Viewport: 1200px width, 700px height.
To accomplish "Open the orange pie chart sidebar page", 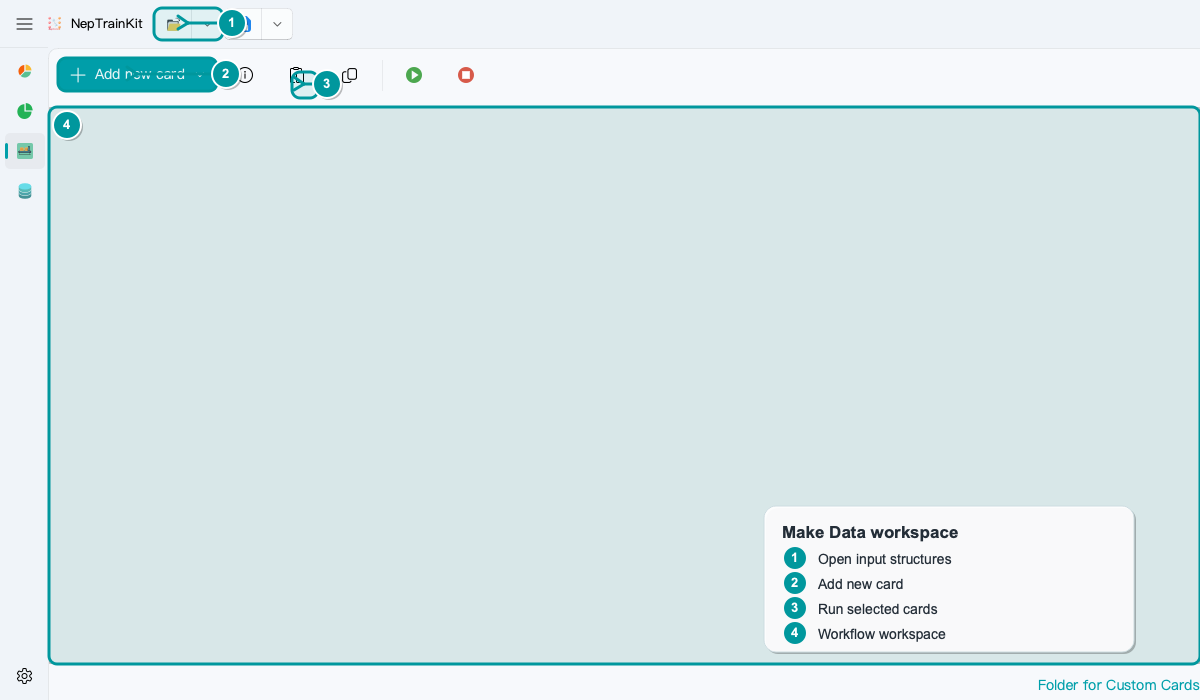I will click(x=25, y=71).
